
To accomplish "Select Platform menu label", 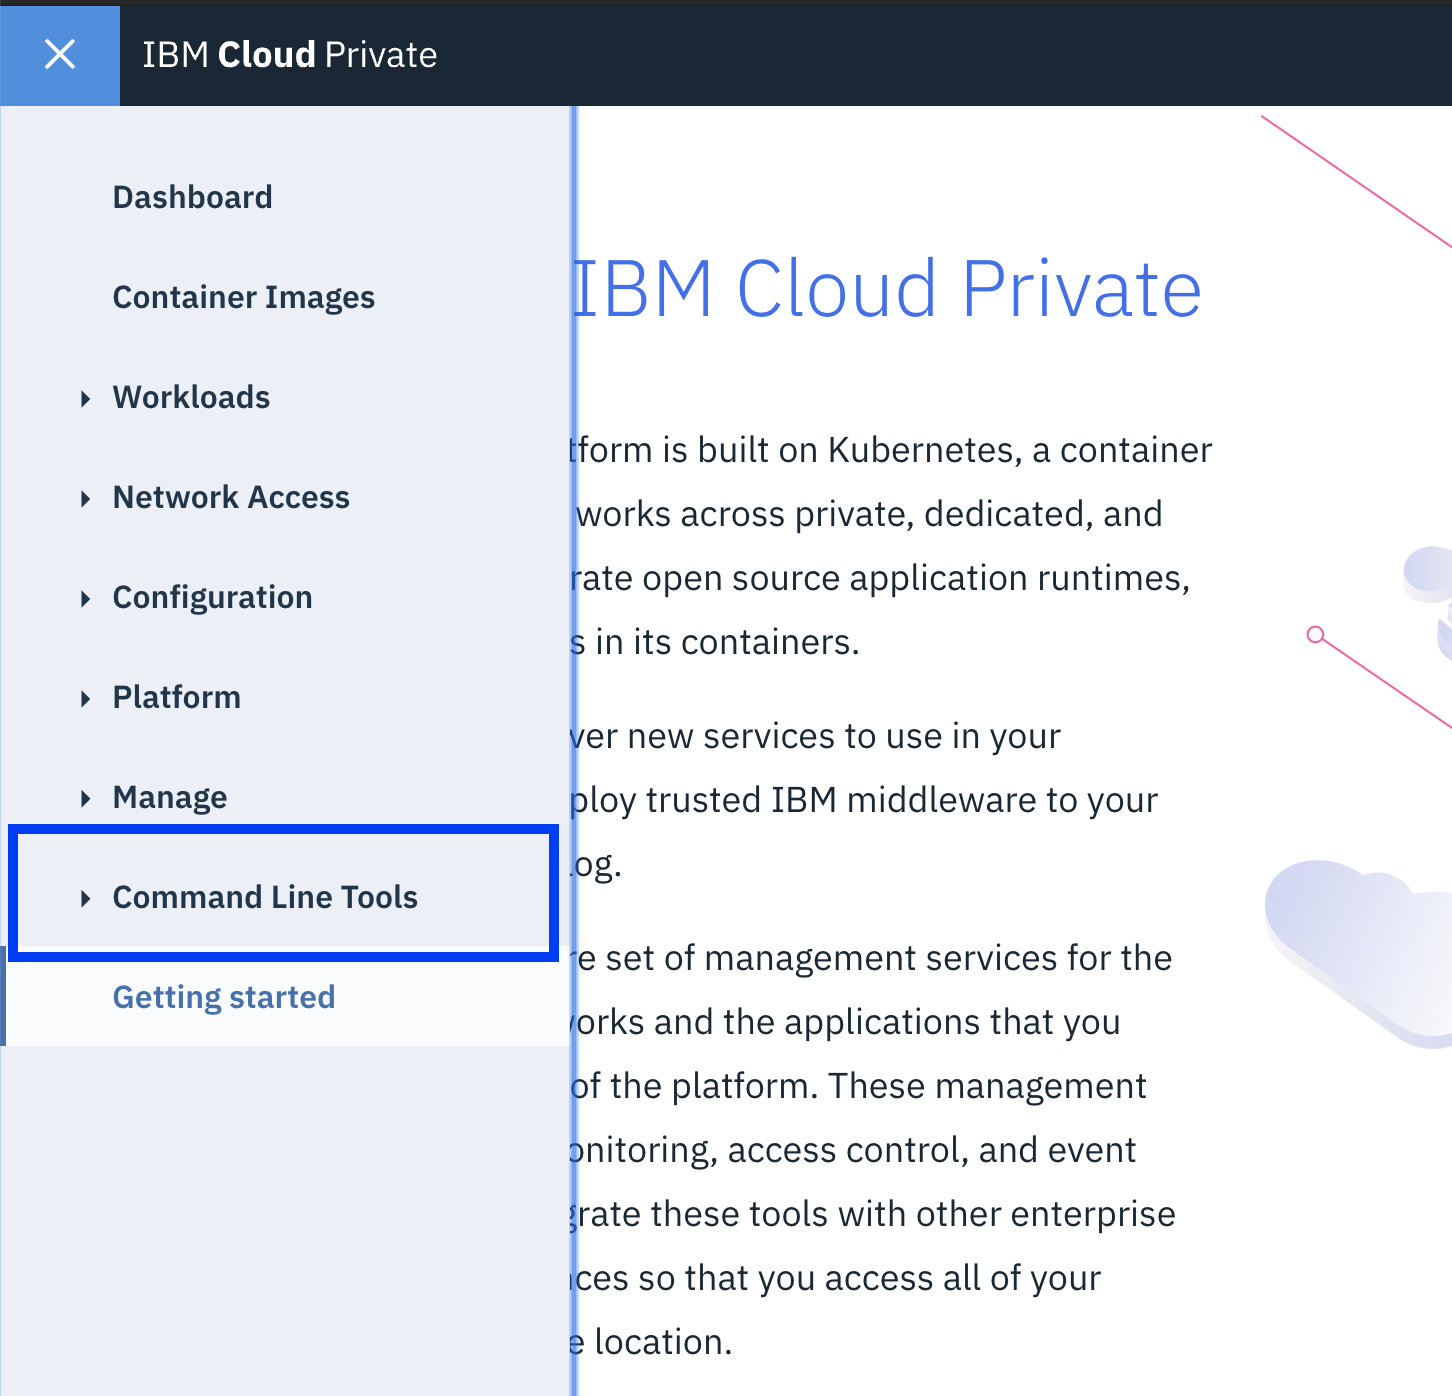I will coord(176,697).
